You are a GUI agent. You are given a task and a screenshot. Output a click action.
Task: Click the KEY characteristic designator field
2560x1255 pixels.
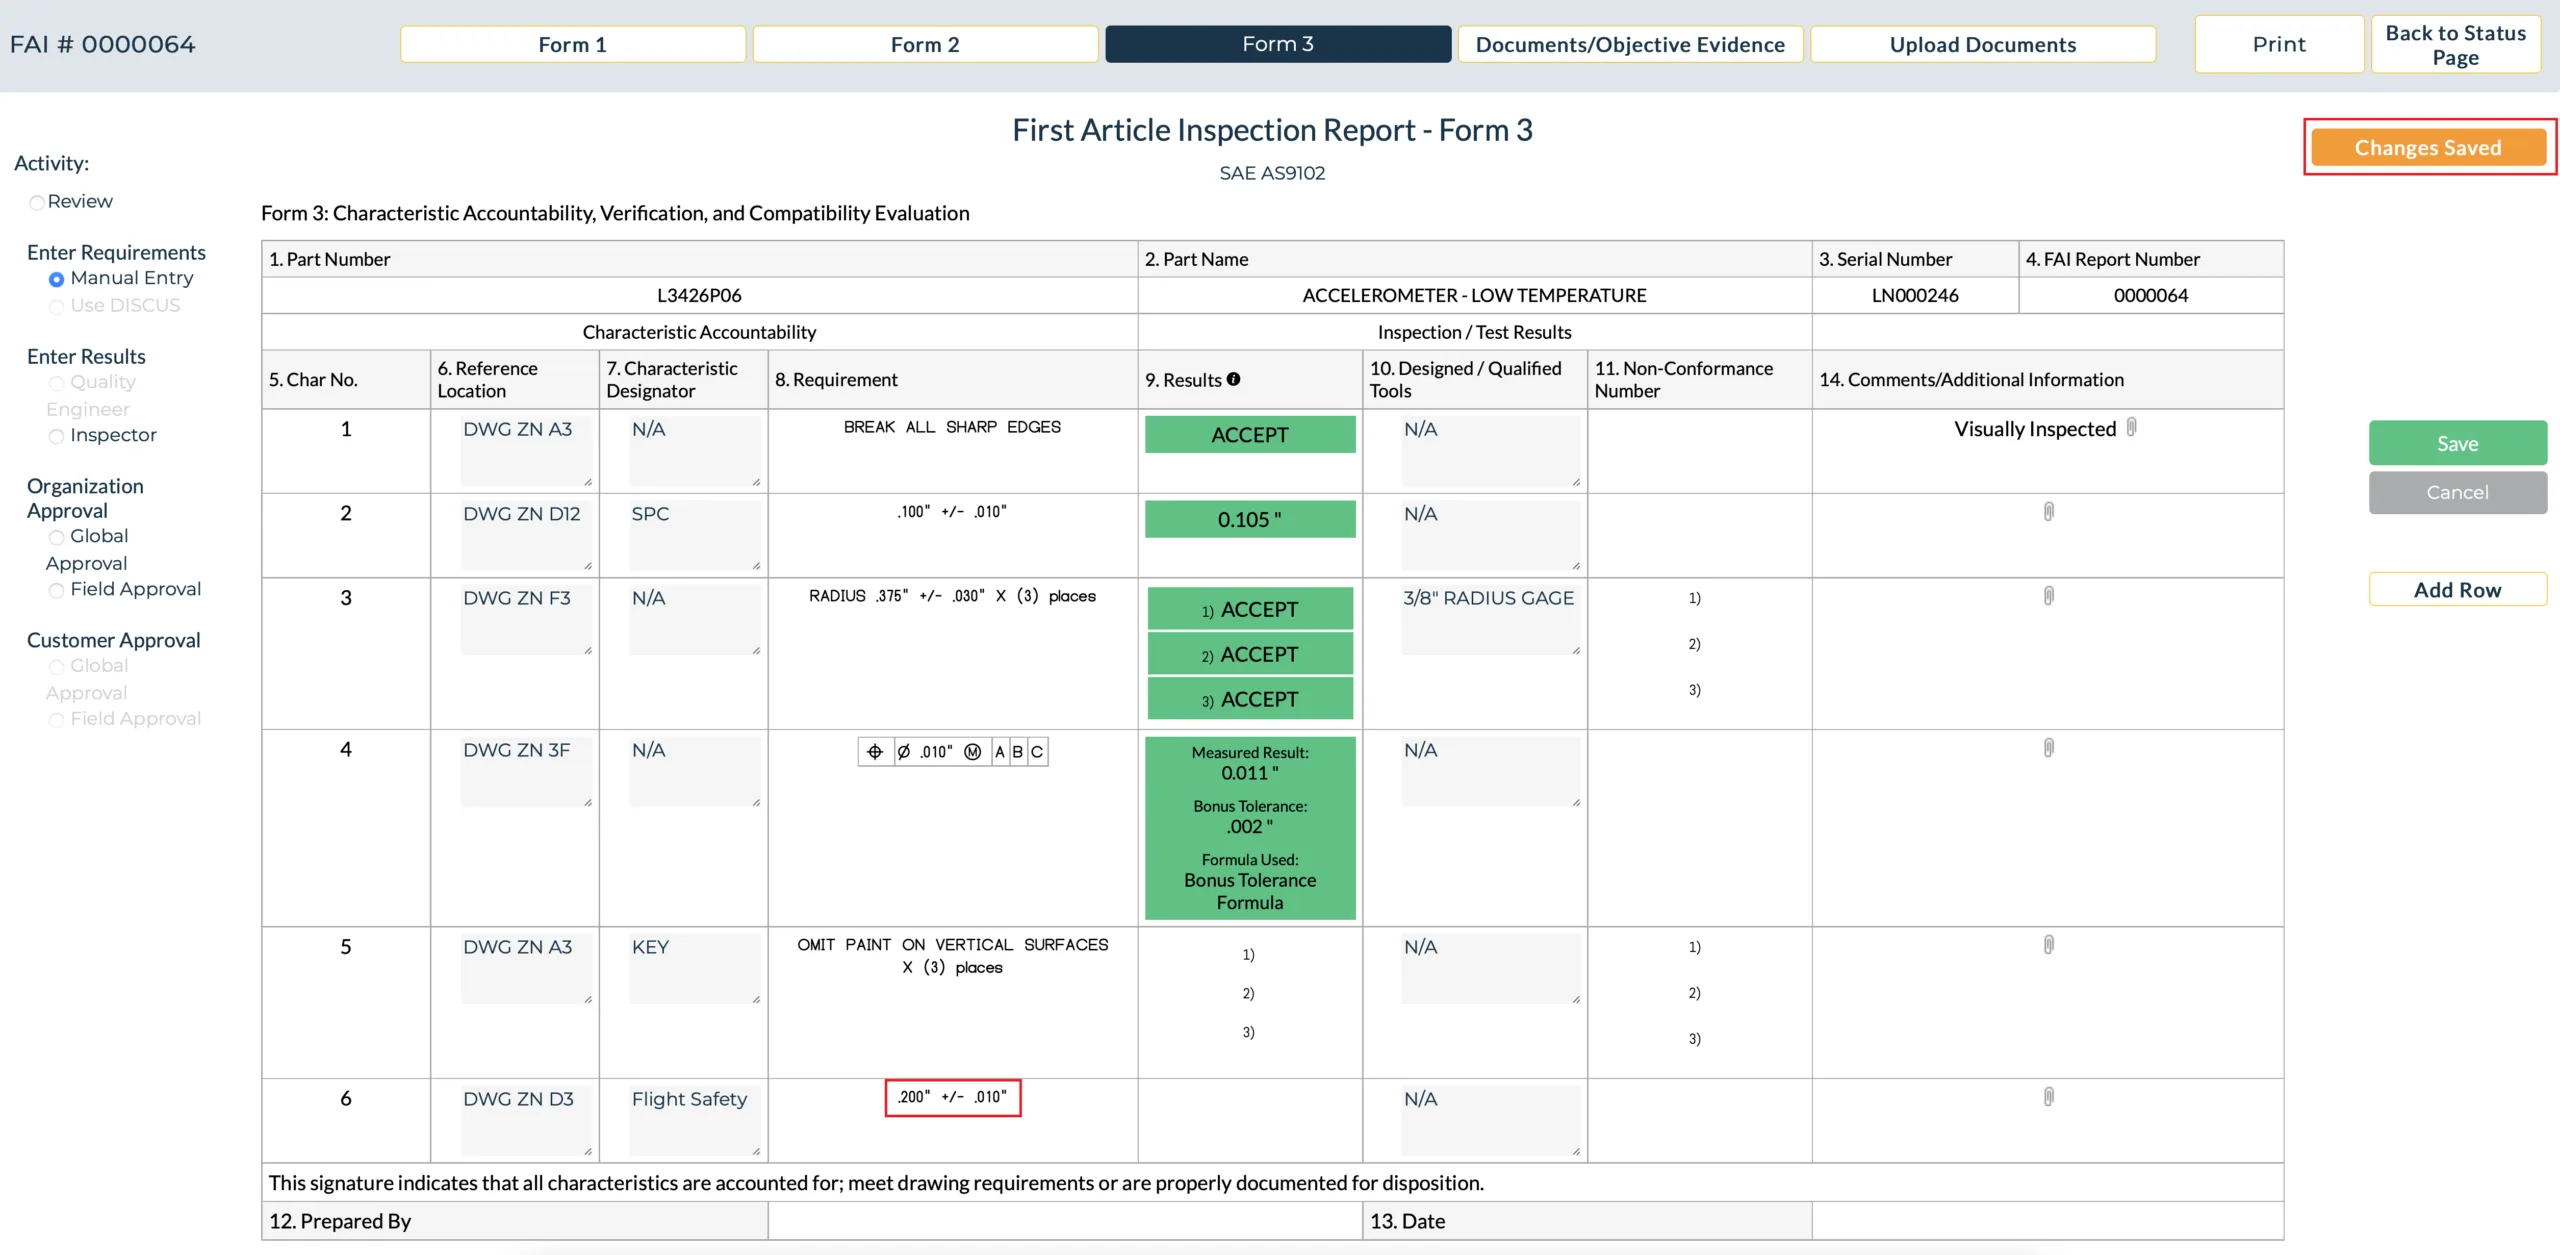click(x=695, y=968)
